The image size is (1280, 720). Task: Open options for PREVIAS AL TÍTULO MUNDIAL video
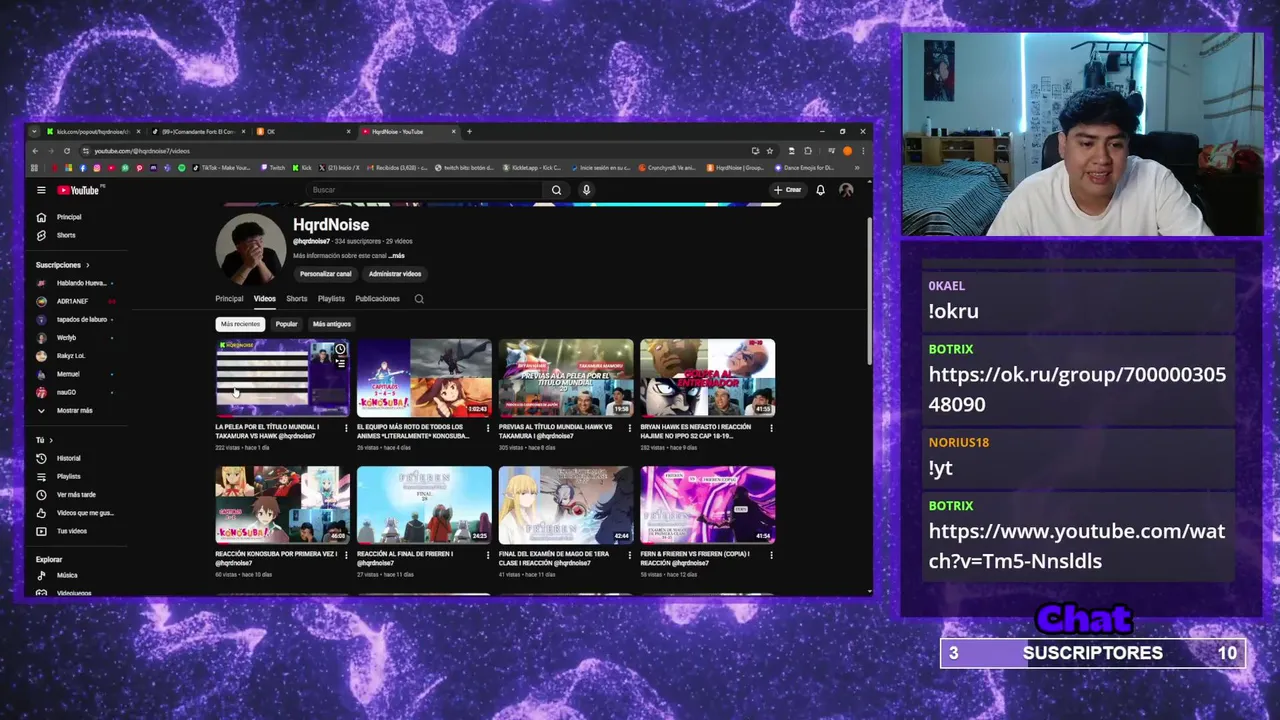pos(630,428)
